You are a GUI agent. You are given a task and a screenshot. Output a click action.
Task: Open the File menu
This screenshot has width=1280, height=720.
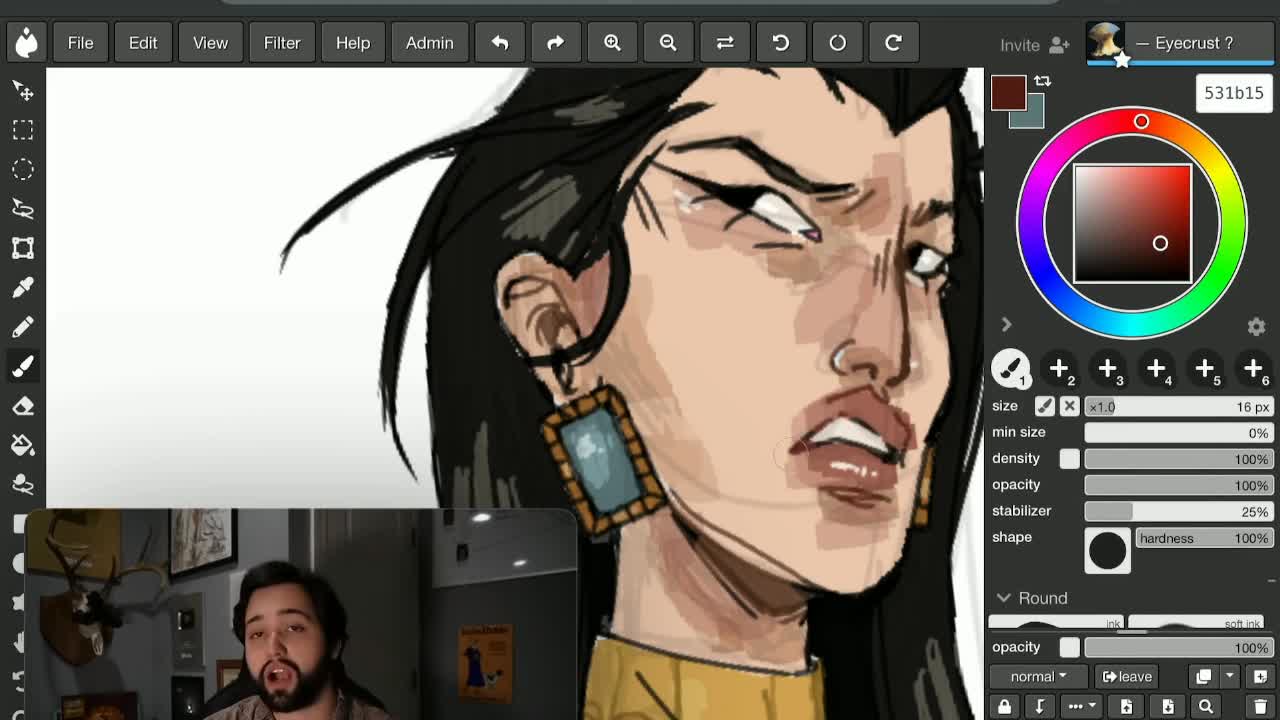[x=80, y=43]
